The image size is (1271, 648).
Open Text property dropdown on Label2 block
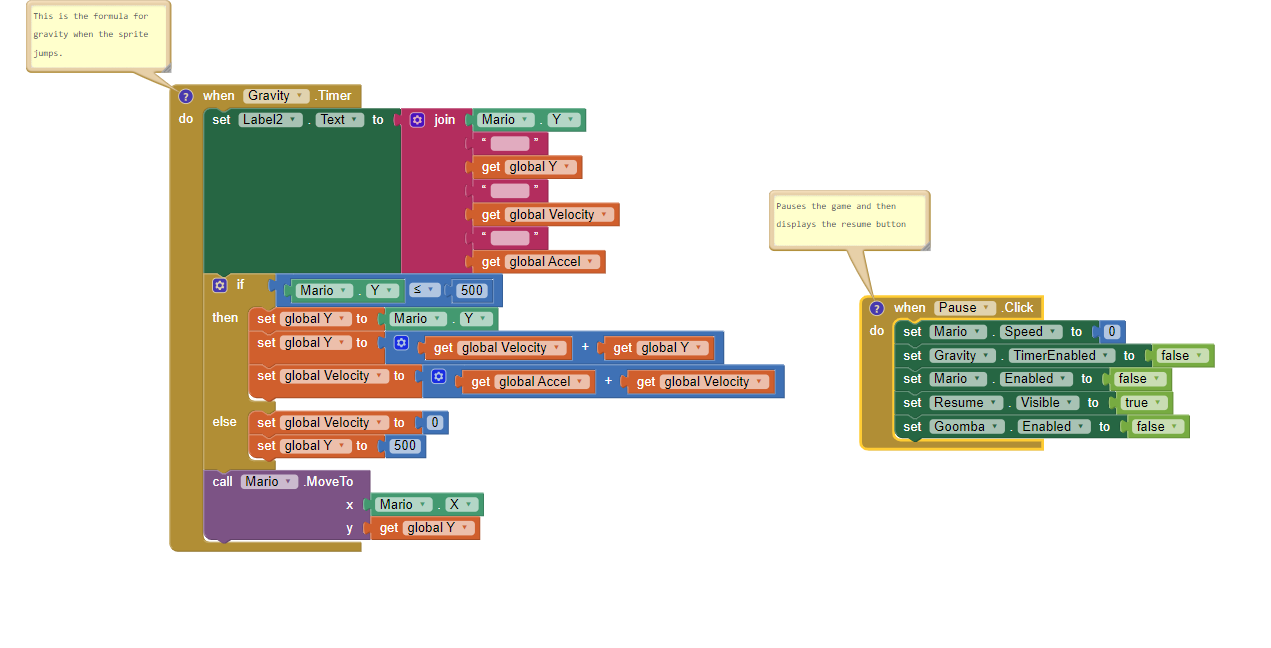[x=340, y=120]
